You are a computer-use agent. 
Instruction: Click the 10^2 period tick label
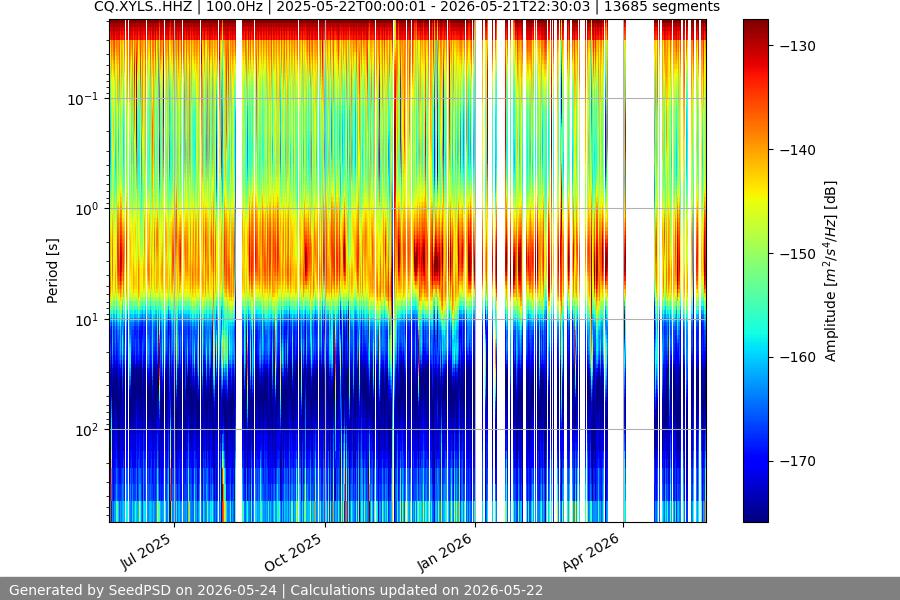coord(86,430)
